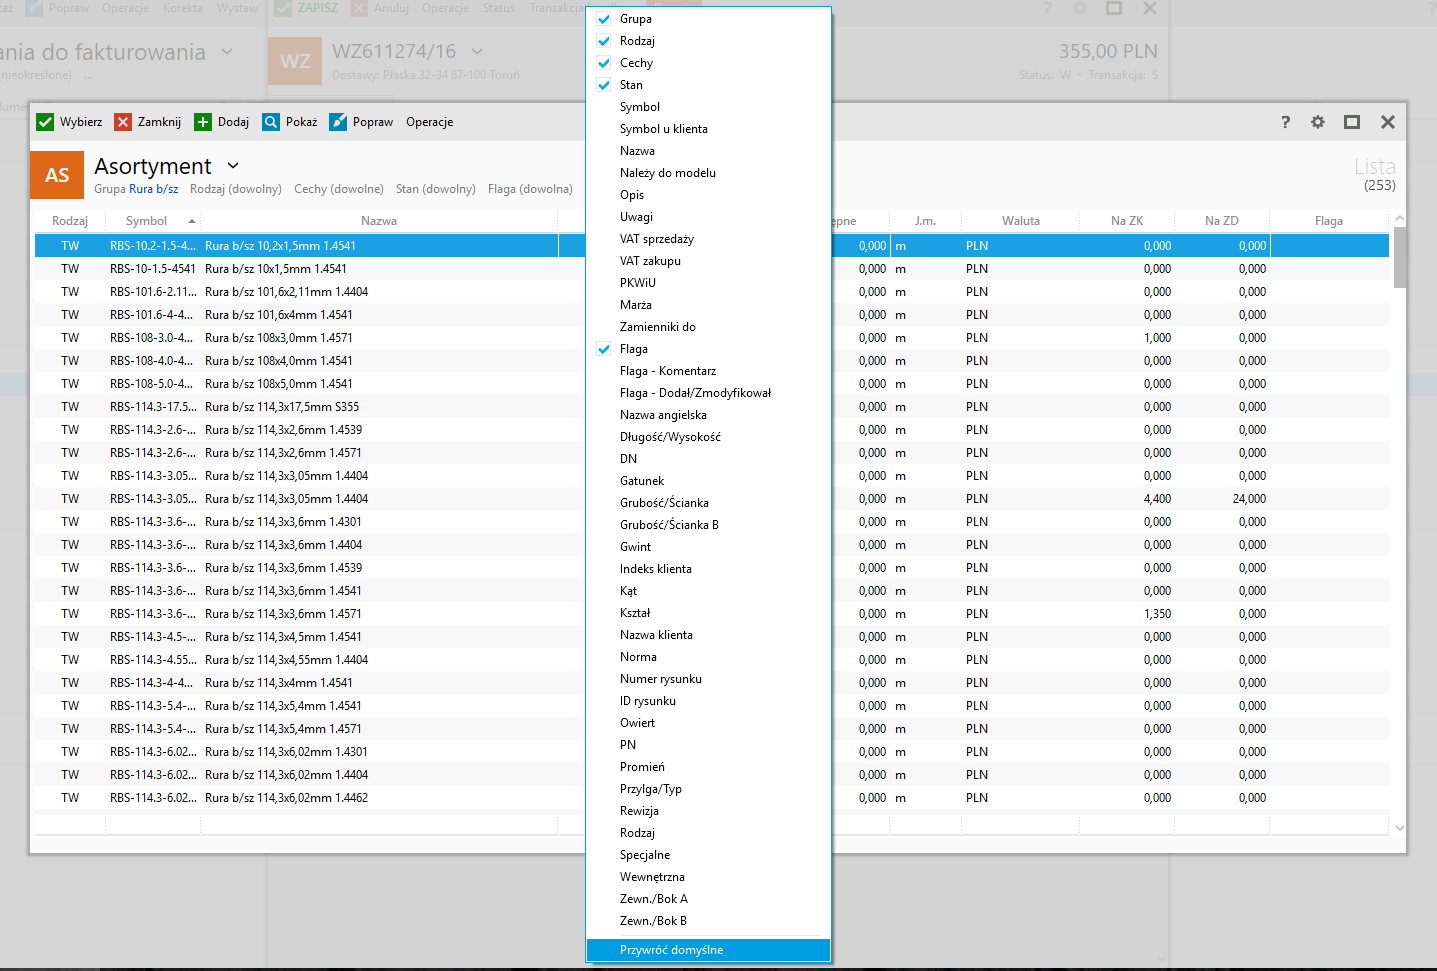The height and width of the screenshot is (971, 1437).
Task: Click the help question mark icon
Action: pos(1285,122)
